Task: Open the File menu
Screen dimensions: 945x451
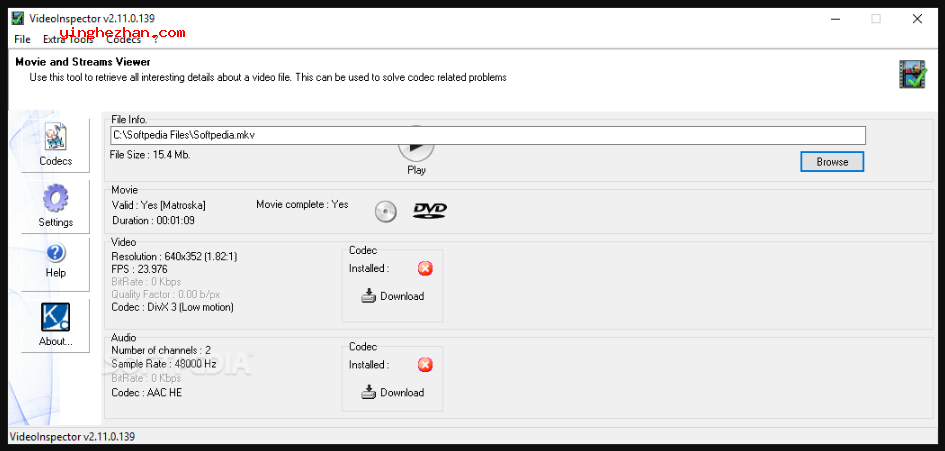Action: click(x=22, y=39)
